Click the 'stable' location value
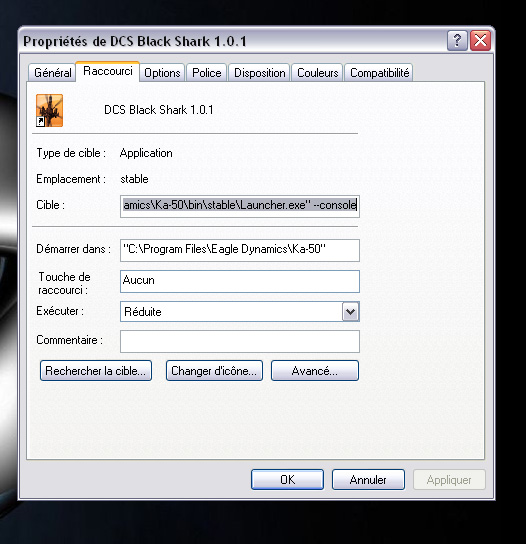Viewport: 526px width, 544px height. pos(134,179)
